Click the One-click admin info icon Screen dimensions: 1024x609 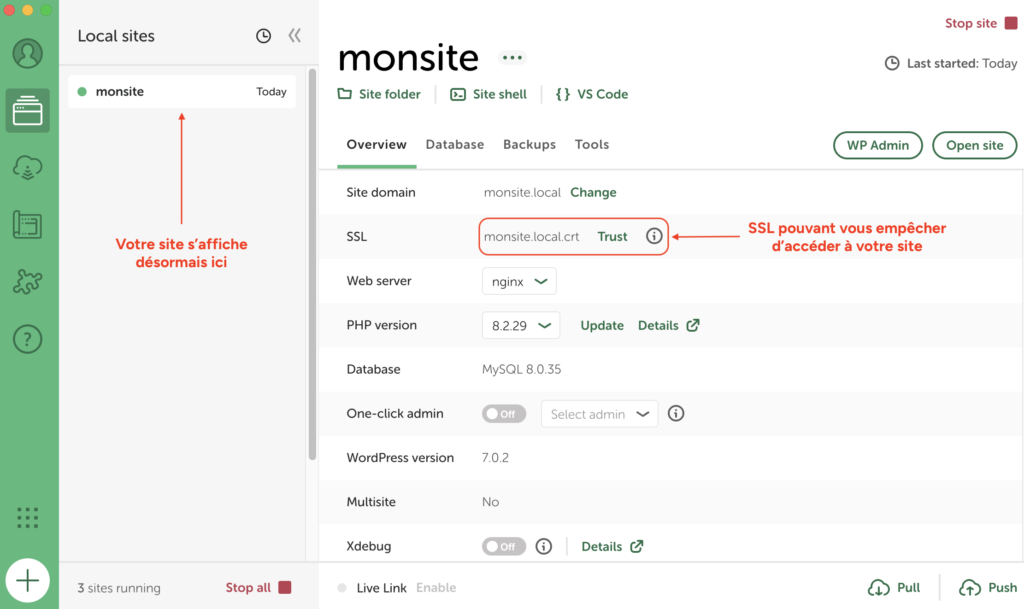tap(676, 413)
